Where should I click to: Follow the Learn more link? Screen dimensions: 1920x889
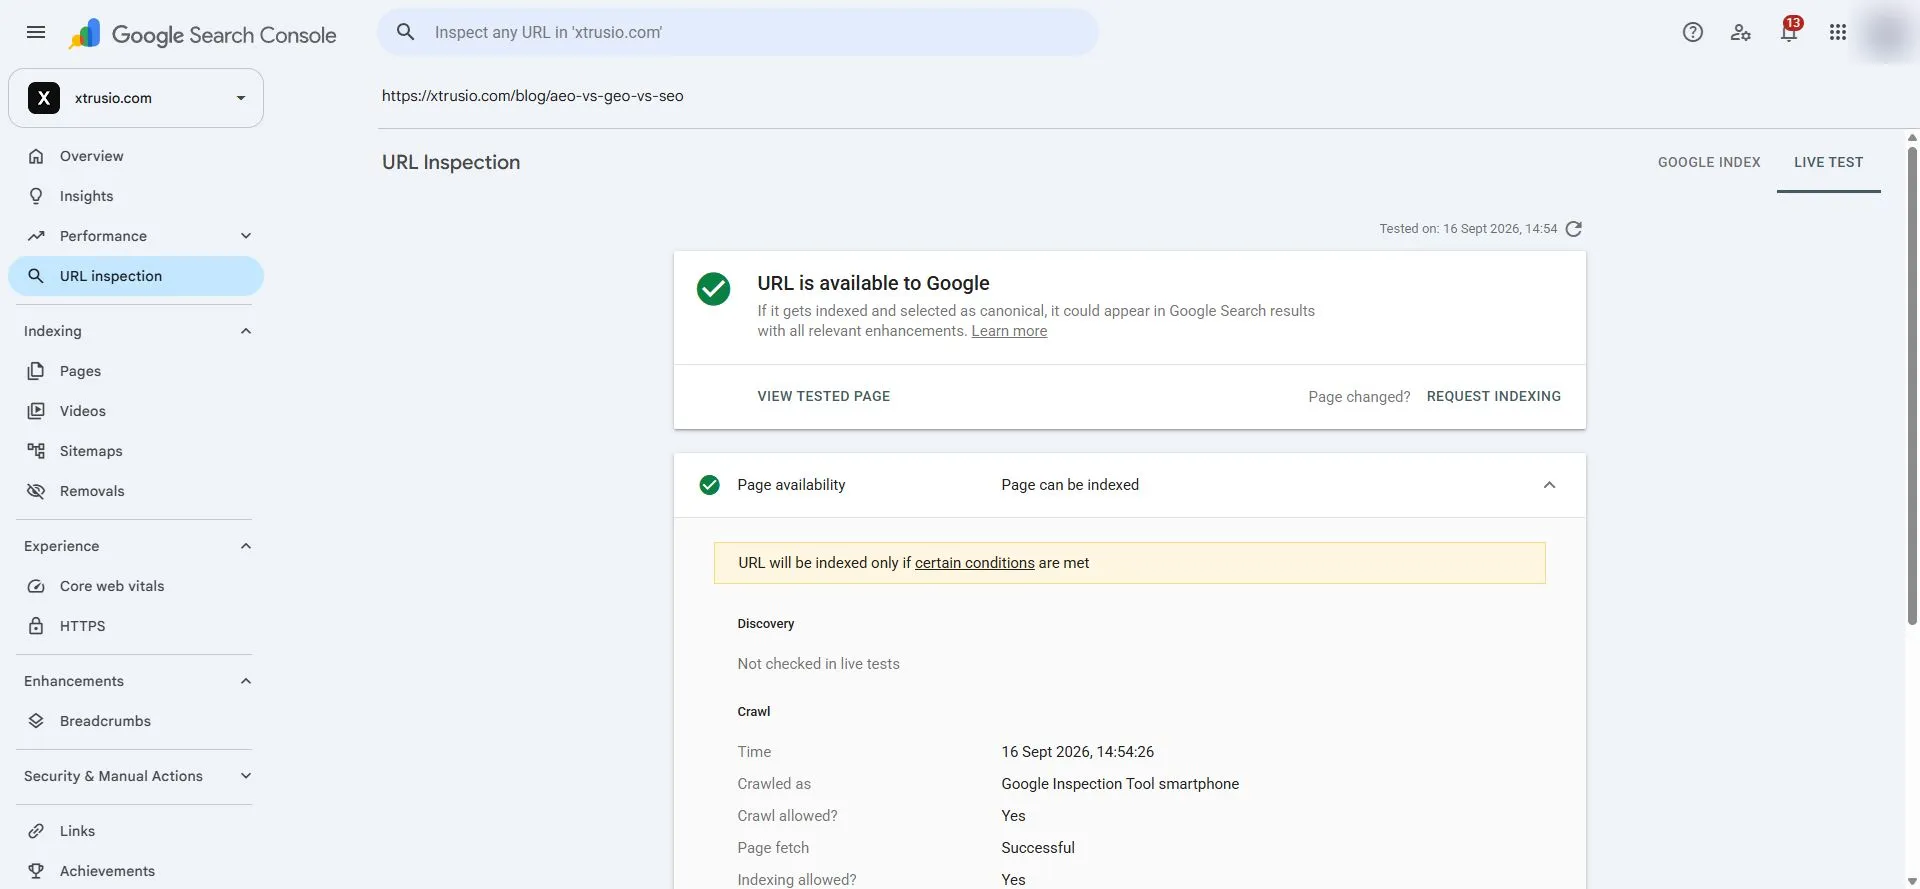point(1009,331)
